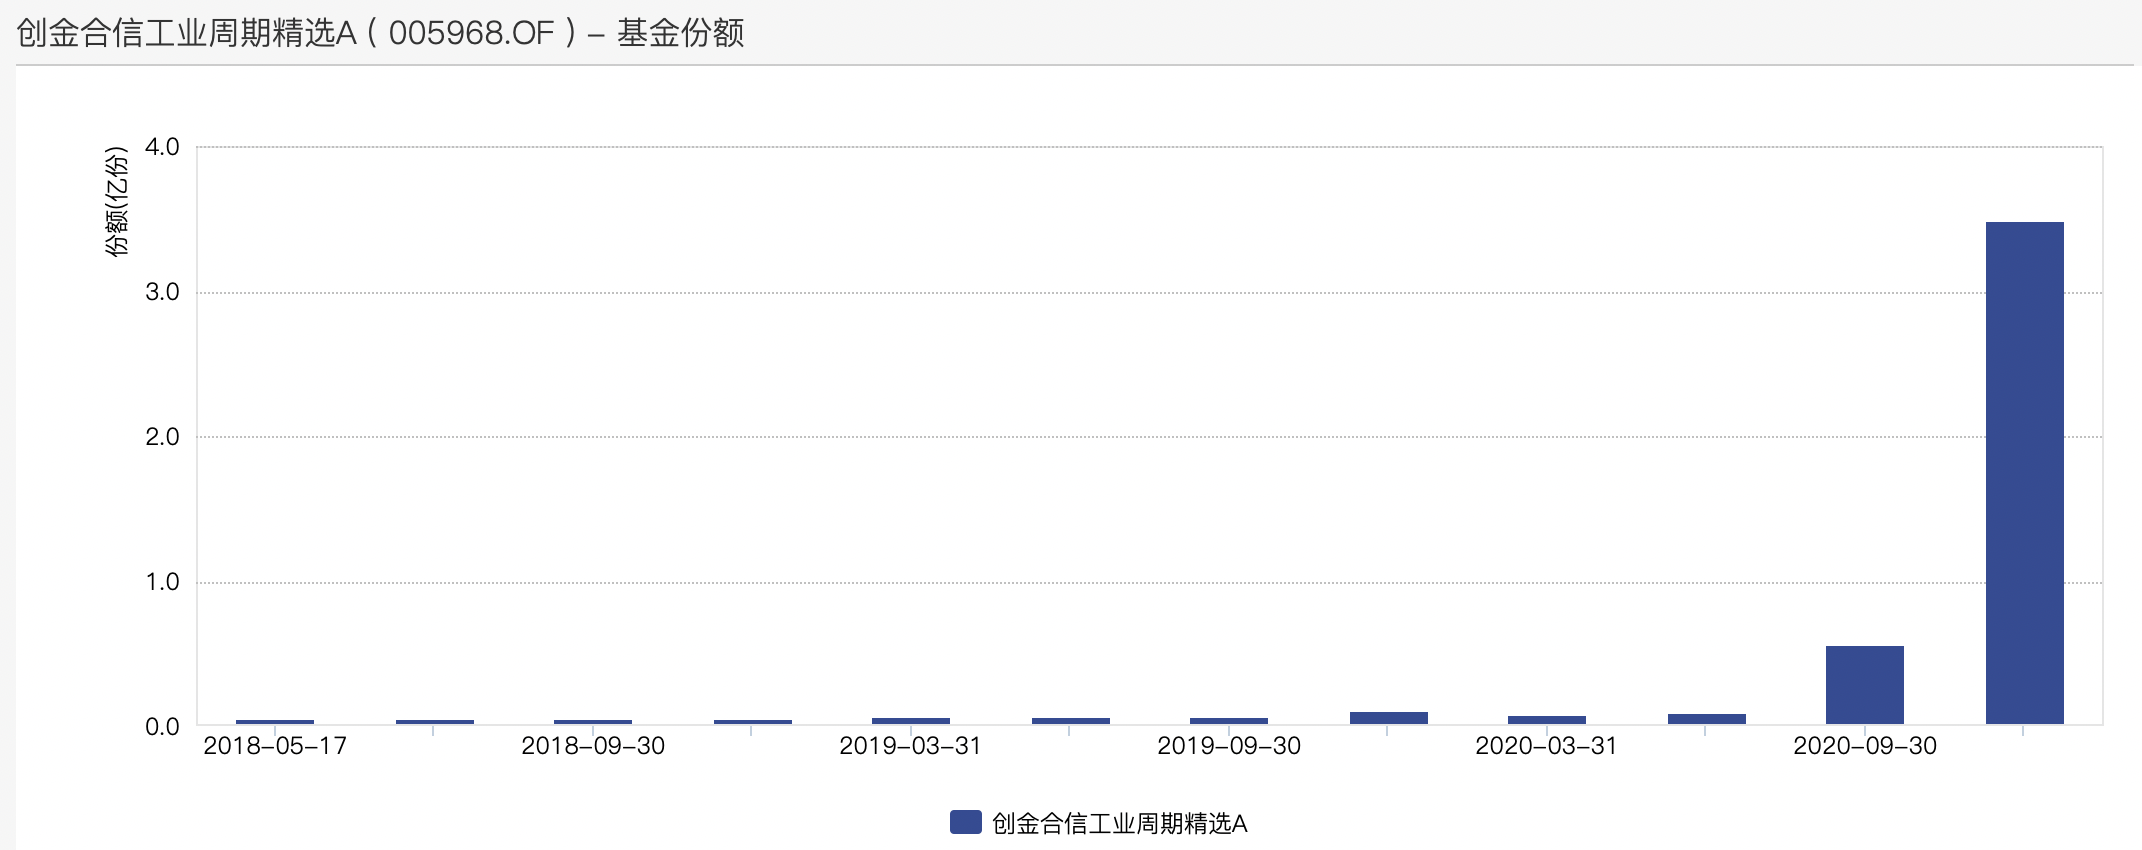Click the y-axis value 1.0
Image resolution: width=2142 pixels, height=850 pixels.
pos(162,582)
